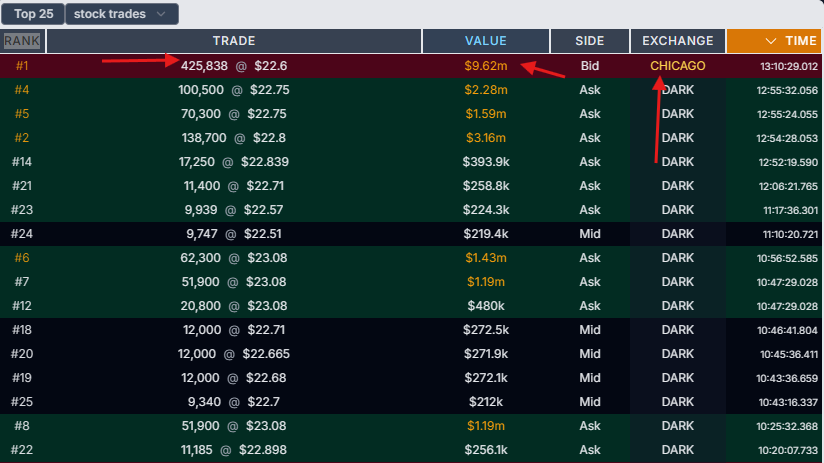Click the $1.59m value

(x=486, y=114)
